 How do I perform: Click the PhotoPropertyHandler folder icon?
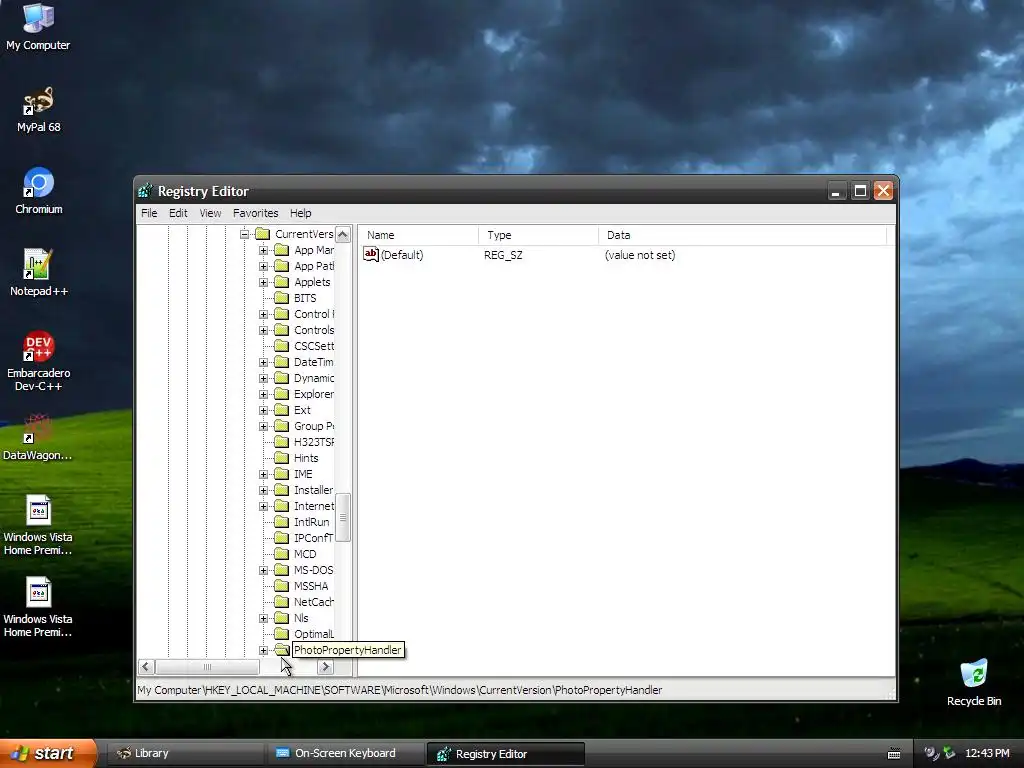[281, 650]
